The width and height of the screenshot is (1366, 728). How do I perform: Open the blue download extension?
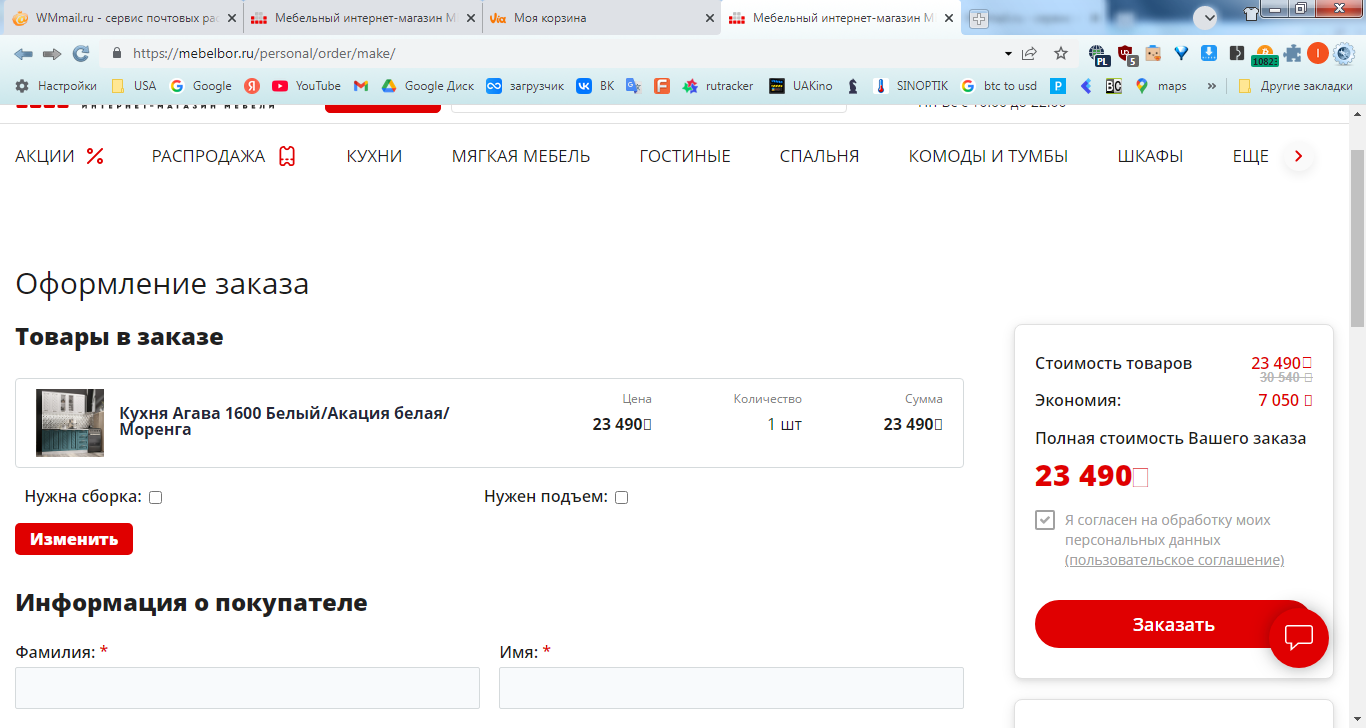click(1208, 53)
